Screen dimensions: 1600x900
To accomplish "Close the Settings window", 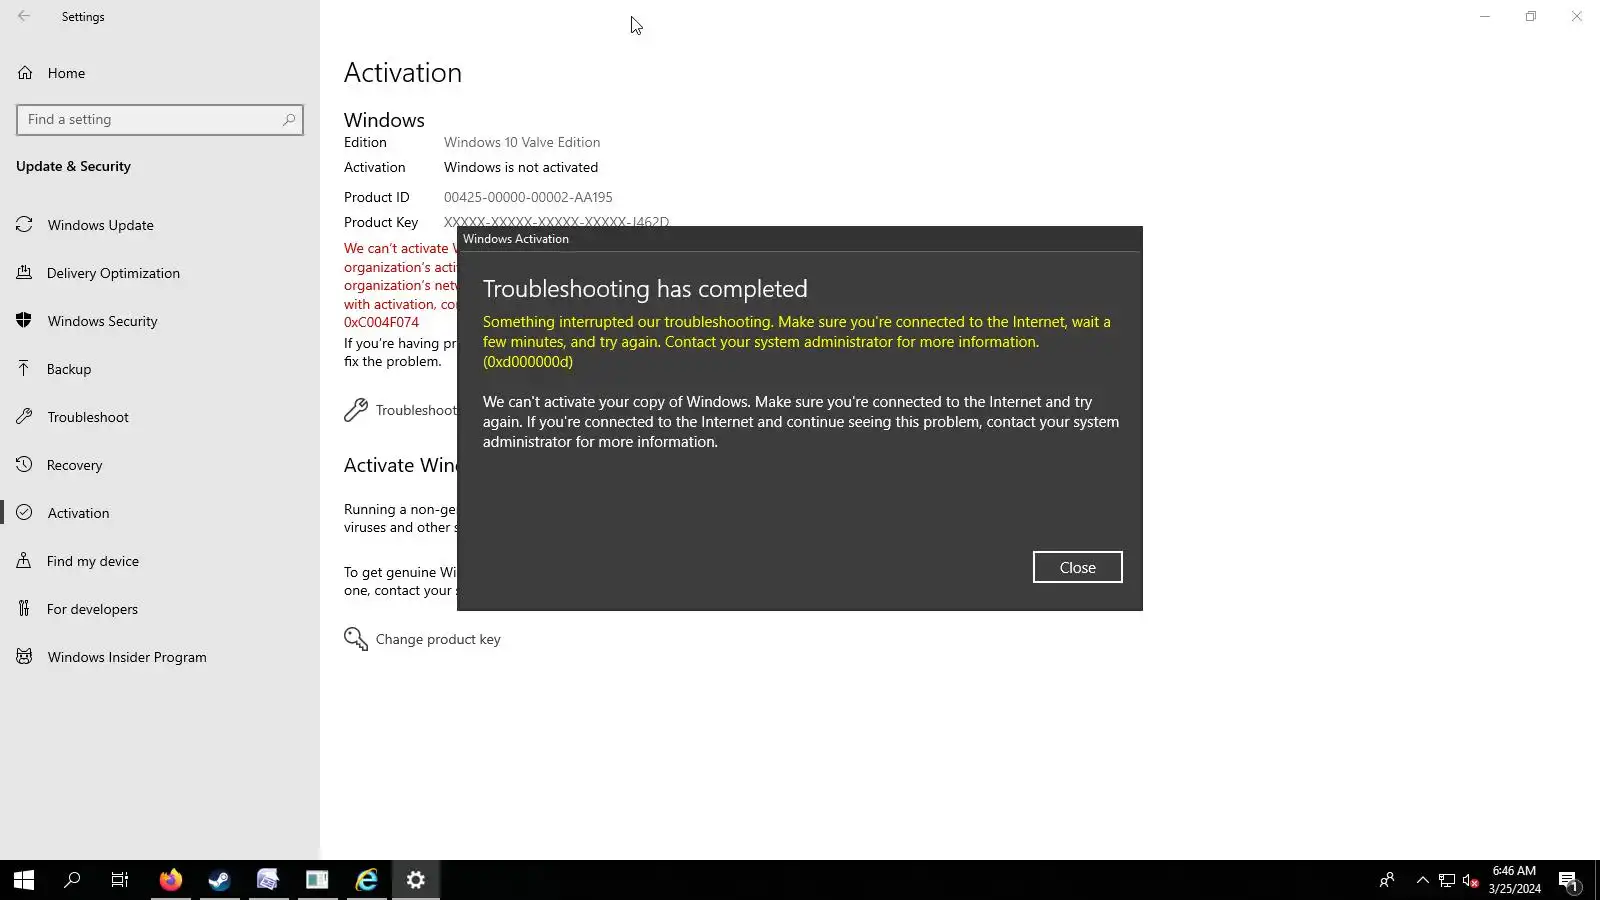I will [1577, 16].
